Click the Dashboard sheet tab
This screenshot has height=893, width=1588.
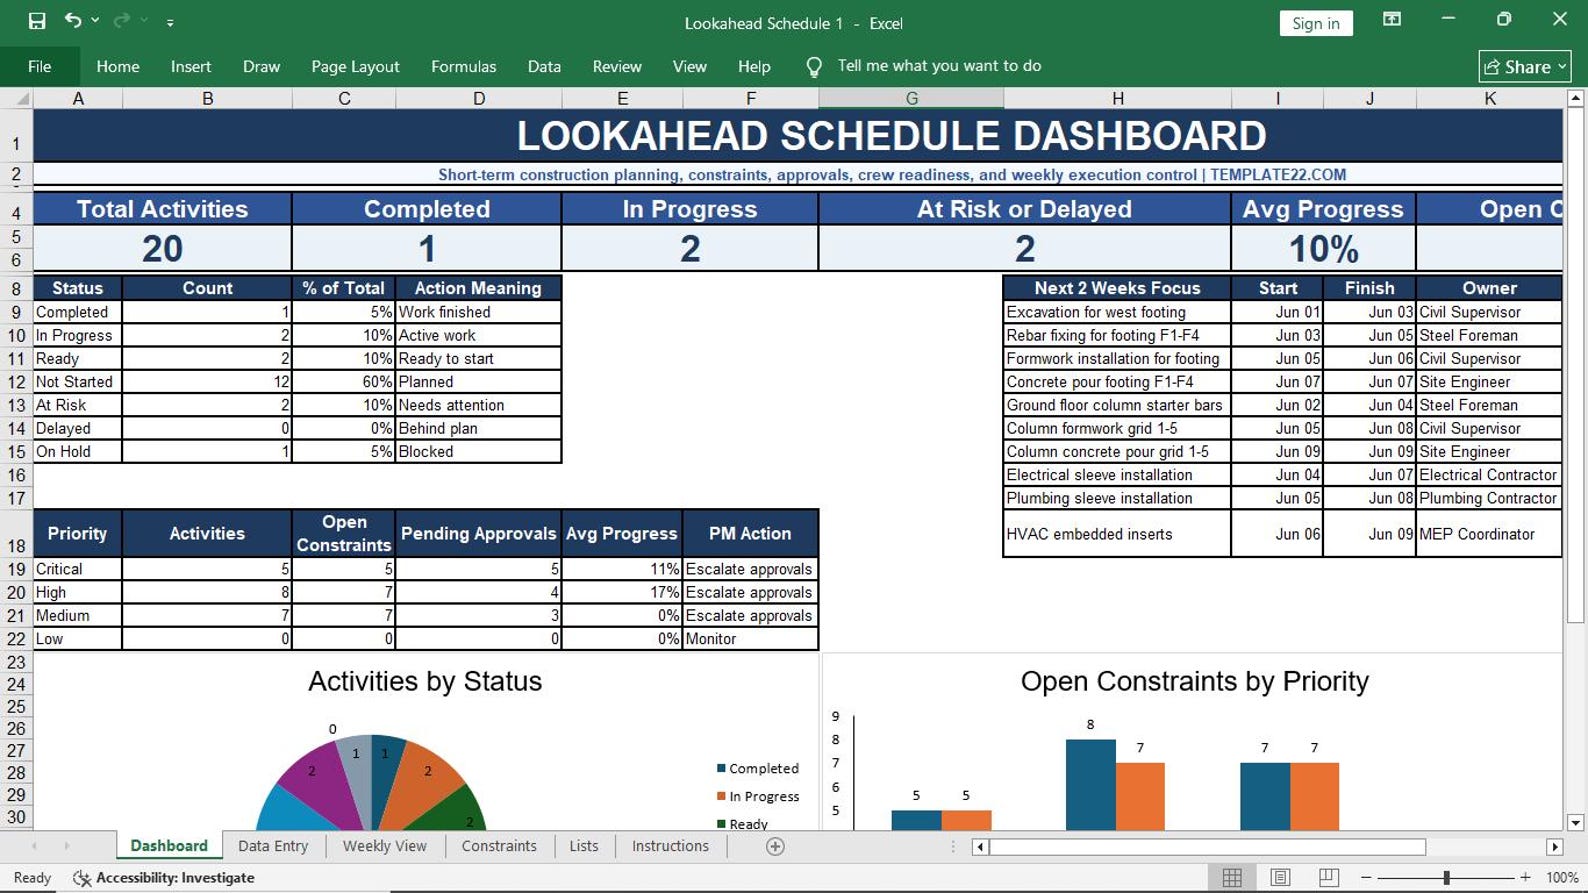click(x=169, y=846)
